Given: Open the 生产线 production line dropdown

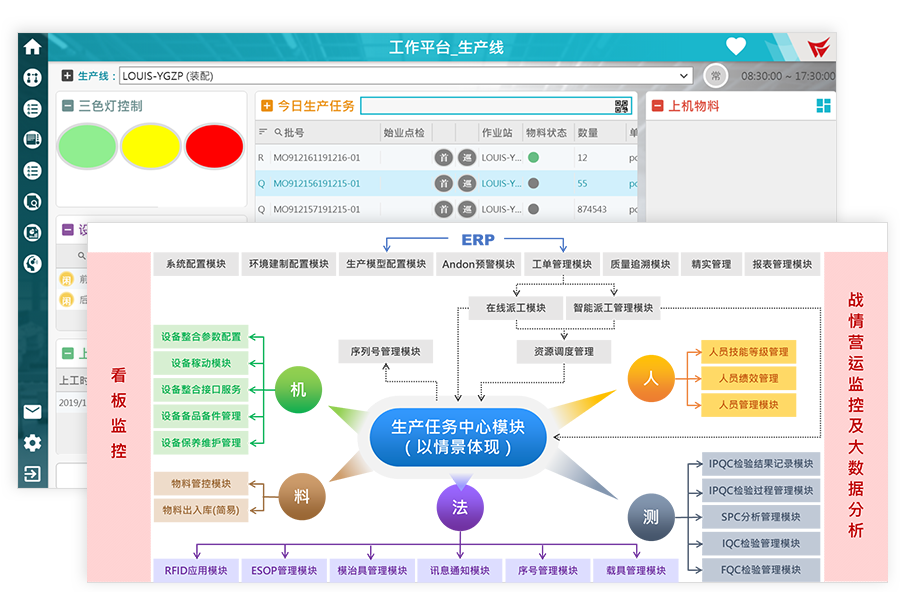Looking at the screenshot, I should tap(684, 76).
